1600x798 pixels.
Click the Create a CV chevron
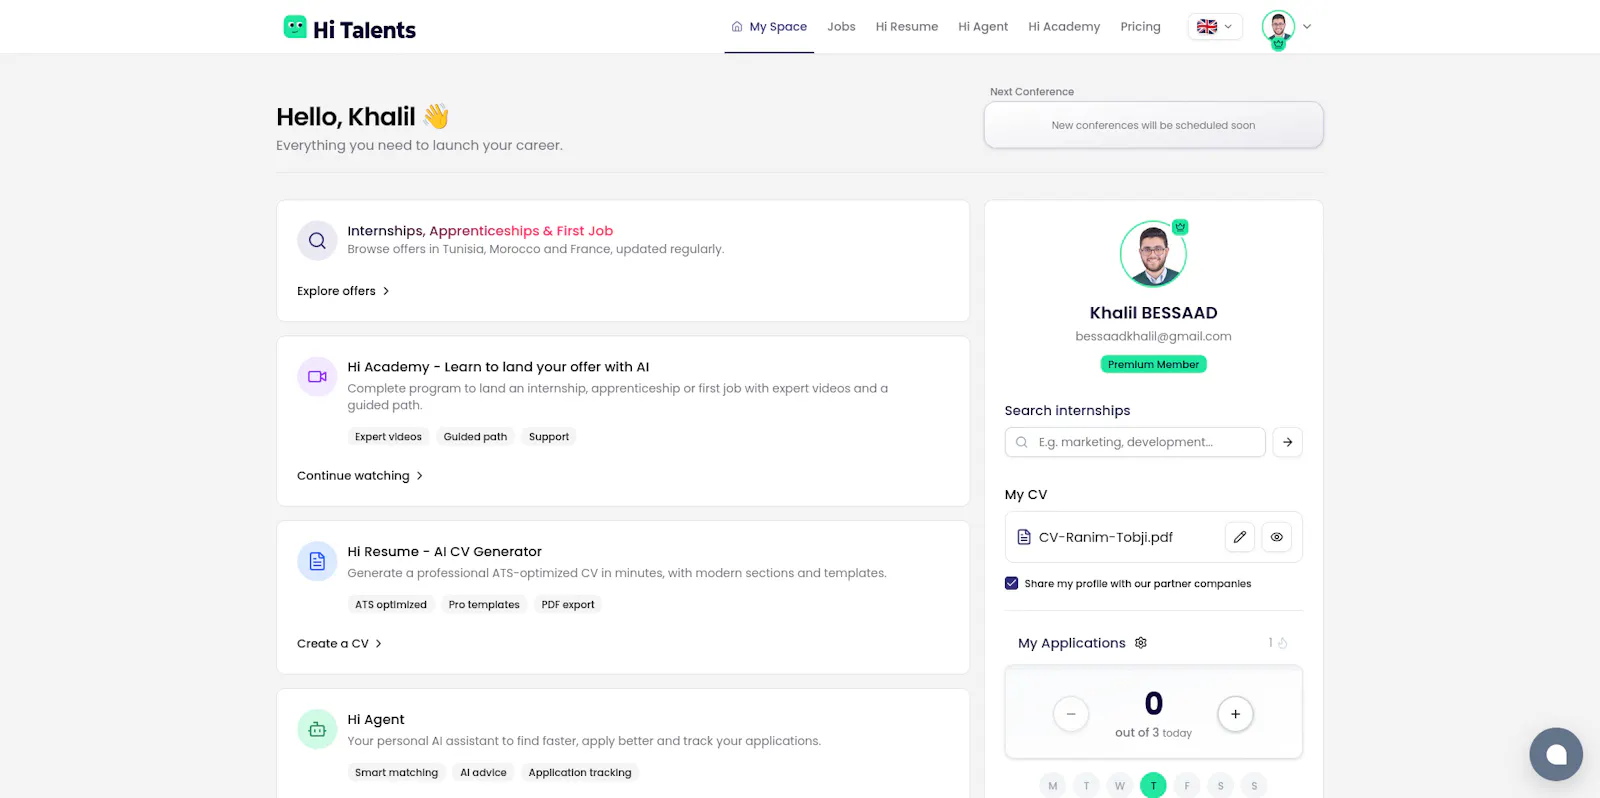378,644
